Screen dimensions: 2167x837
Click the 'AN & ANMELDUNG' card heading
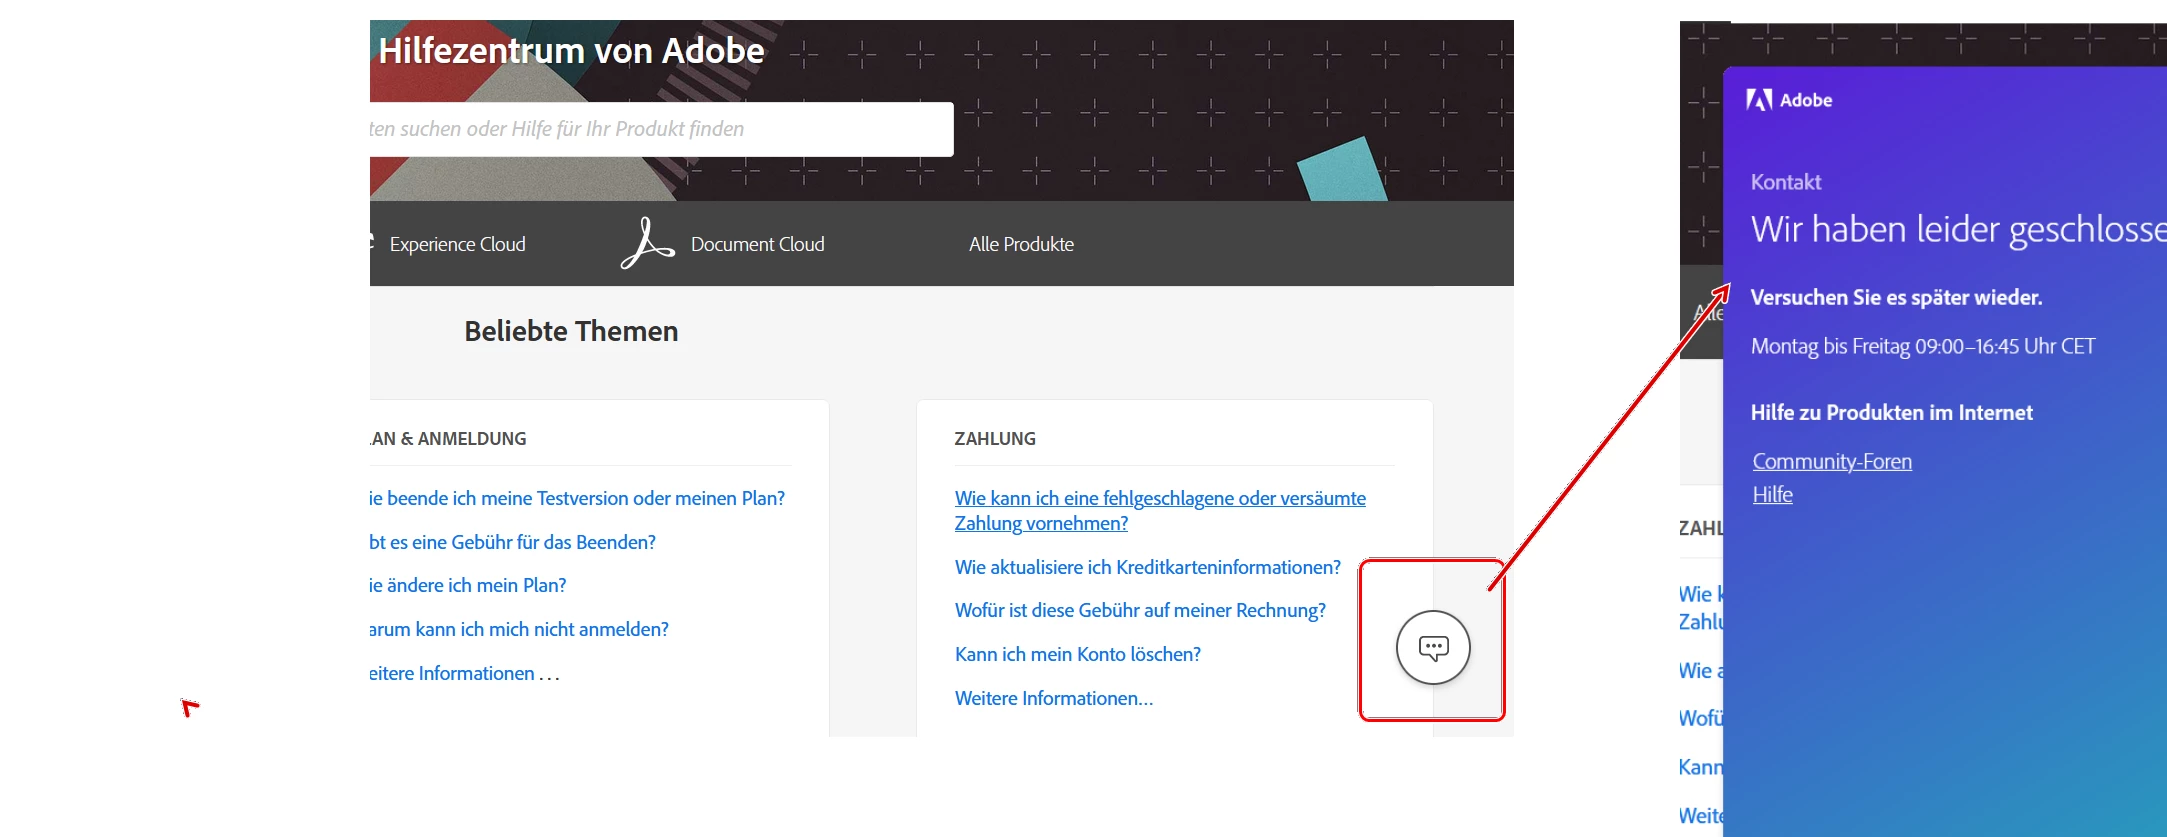click(x=448, y=439)
